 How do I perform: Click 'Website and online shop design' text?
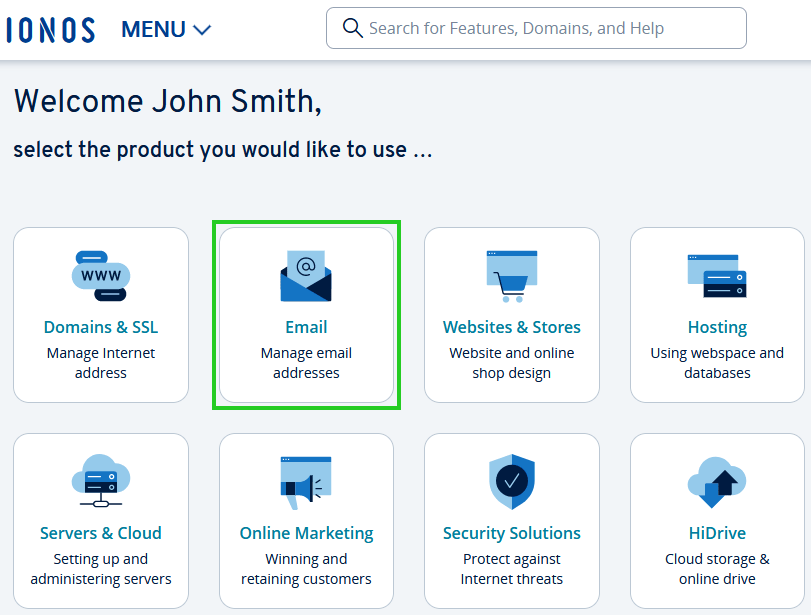coord(512,363)
